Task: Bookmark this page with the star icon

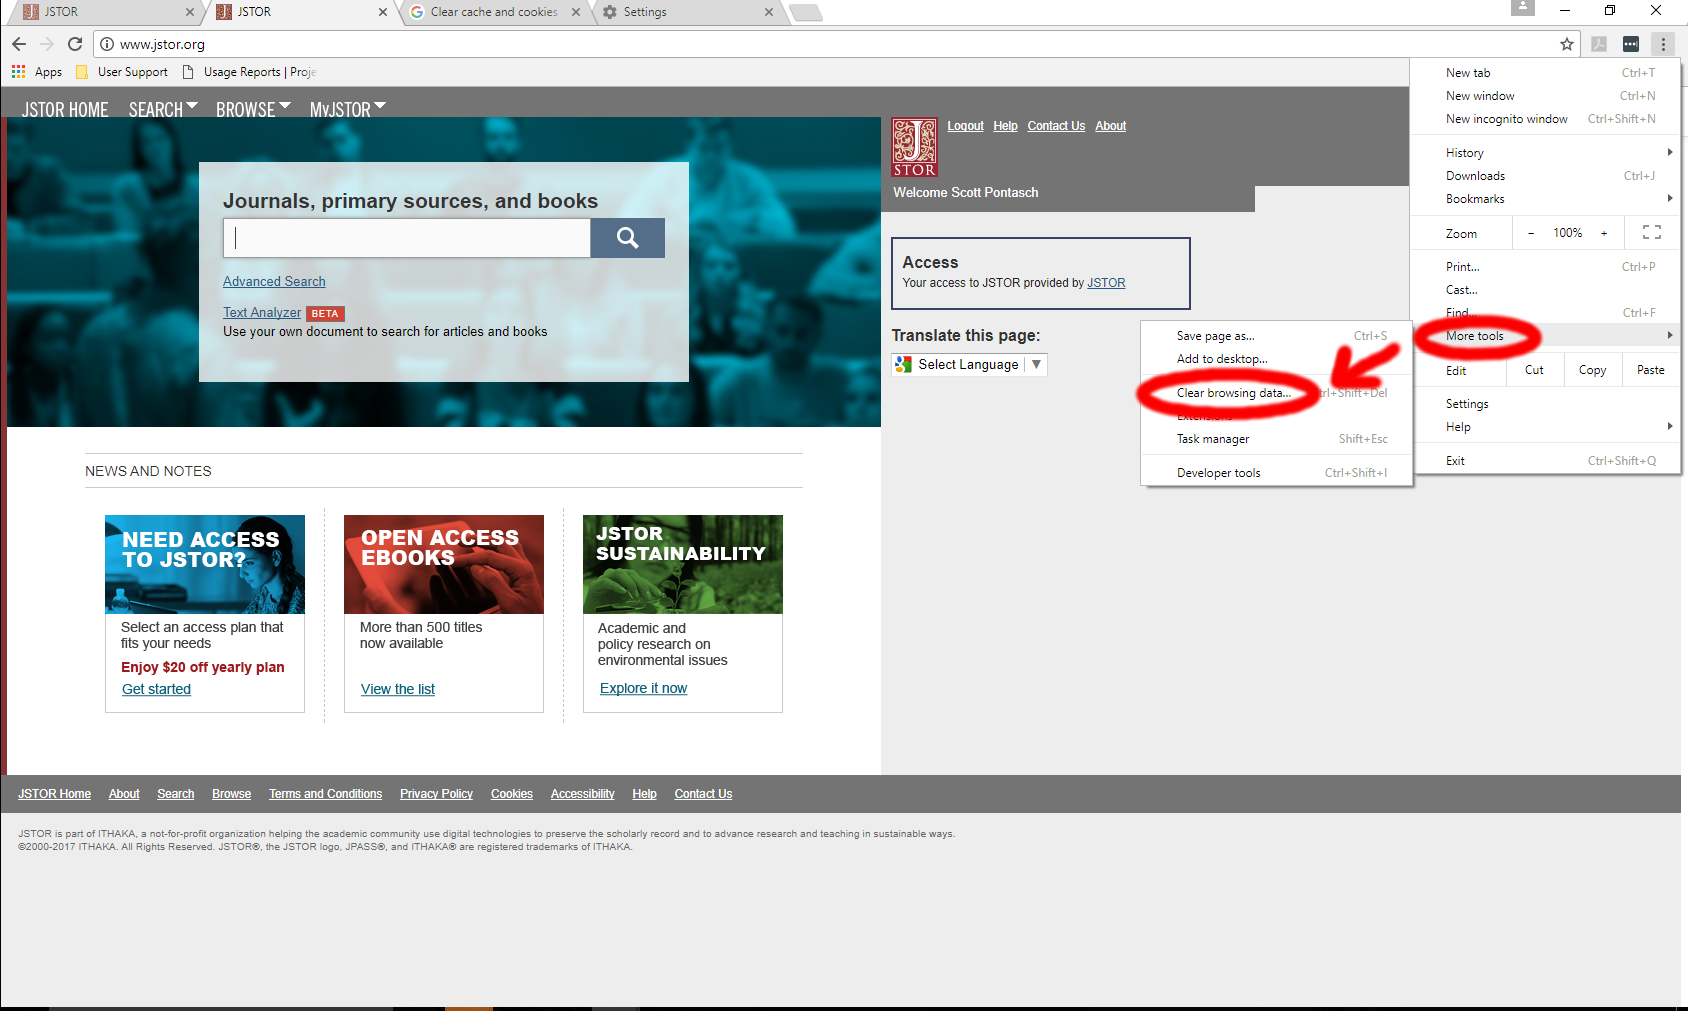Action: 1567,44
